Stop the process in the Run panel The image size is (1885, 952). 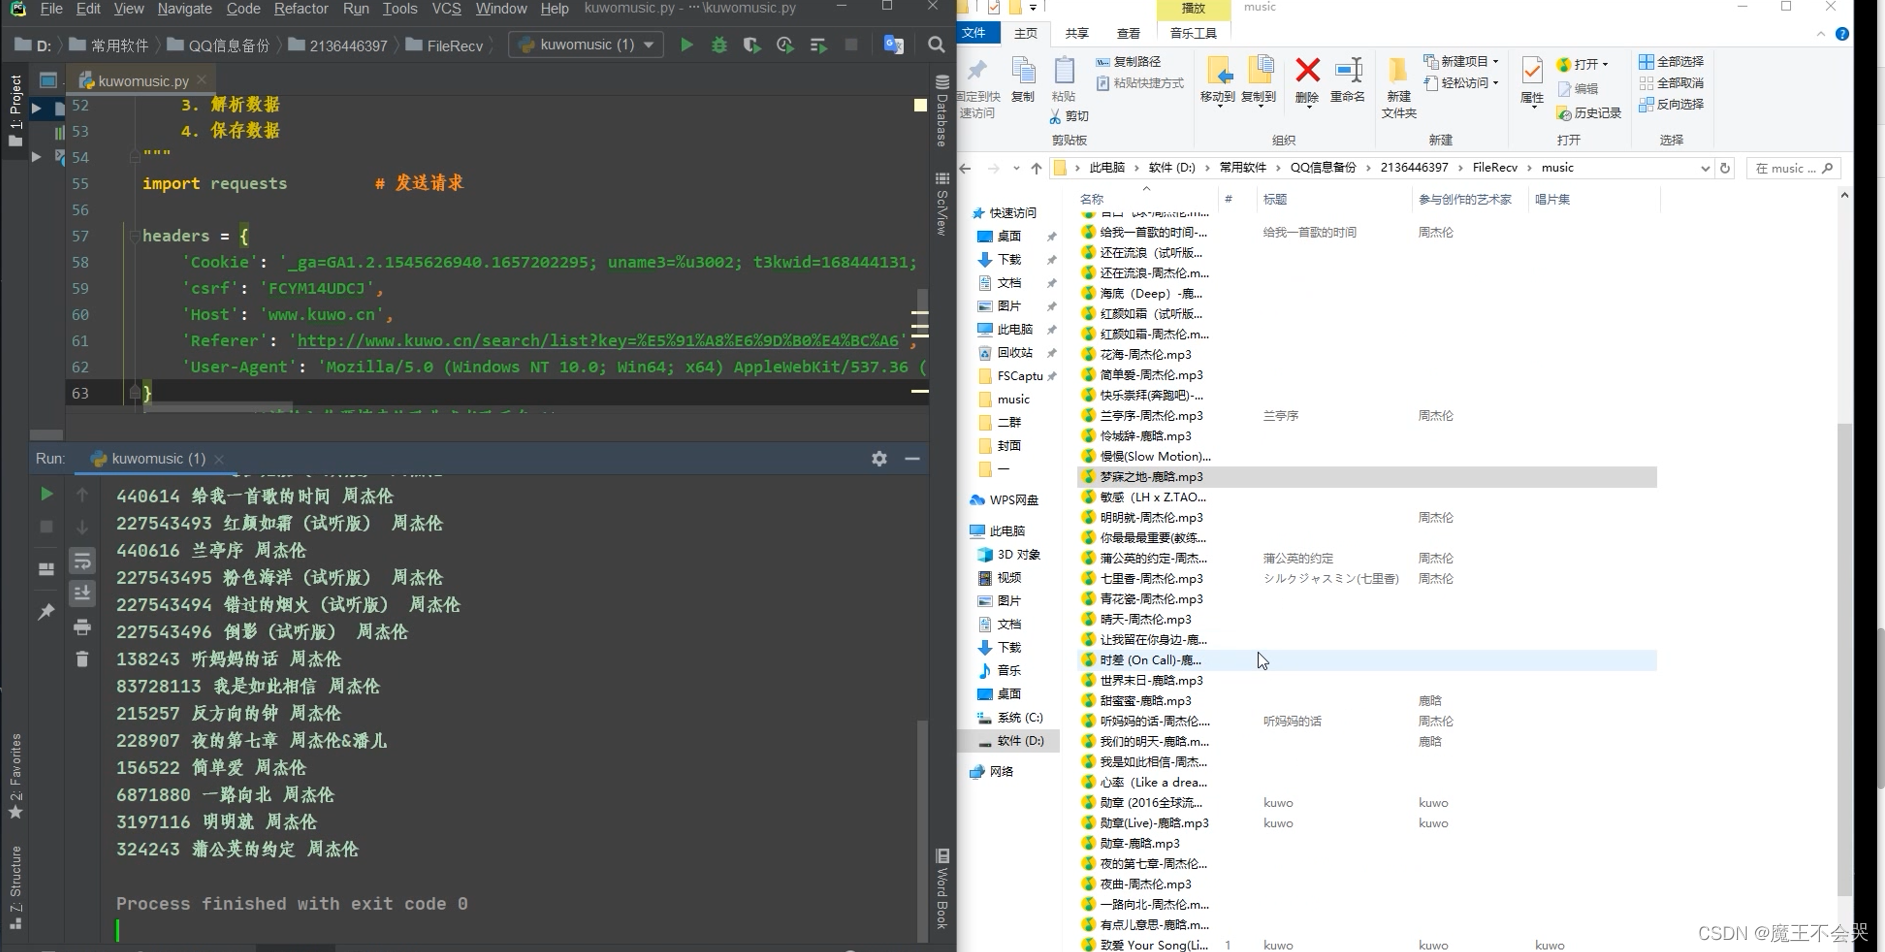pyautogui.click(x=46, y=526)
